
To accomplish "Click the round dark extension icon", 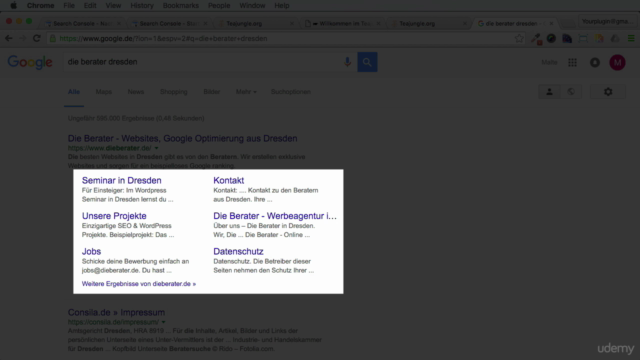I will pyautogui.click(x=551, y=38).
